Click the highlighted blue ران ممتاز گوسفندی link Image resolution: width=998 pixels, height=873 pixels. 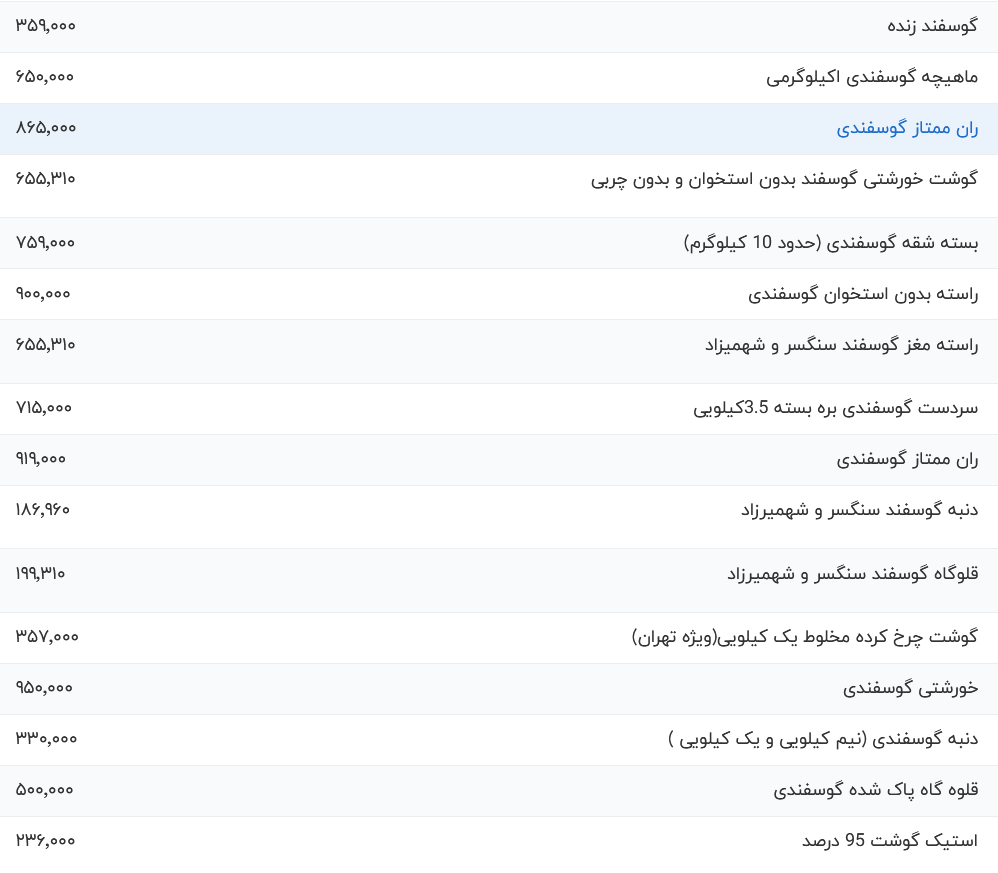[x=907, y=128]
